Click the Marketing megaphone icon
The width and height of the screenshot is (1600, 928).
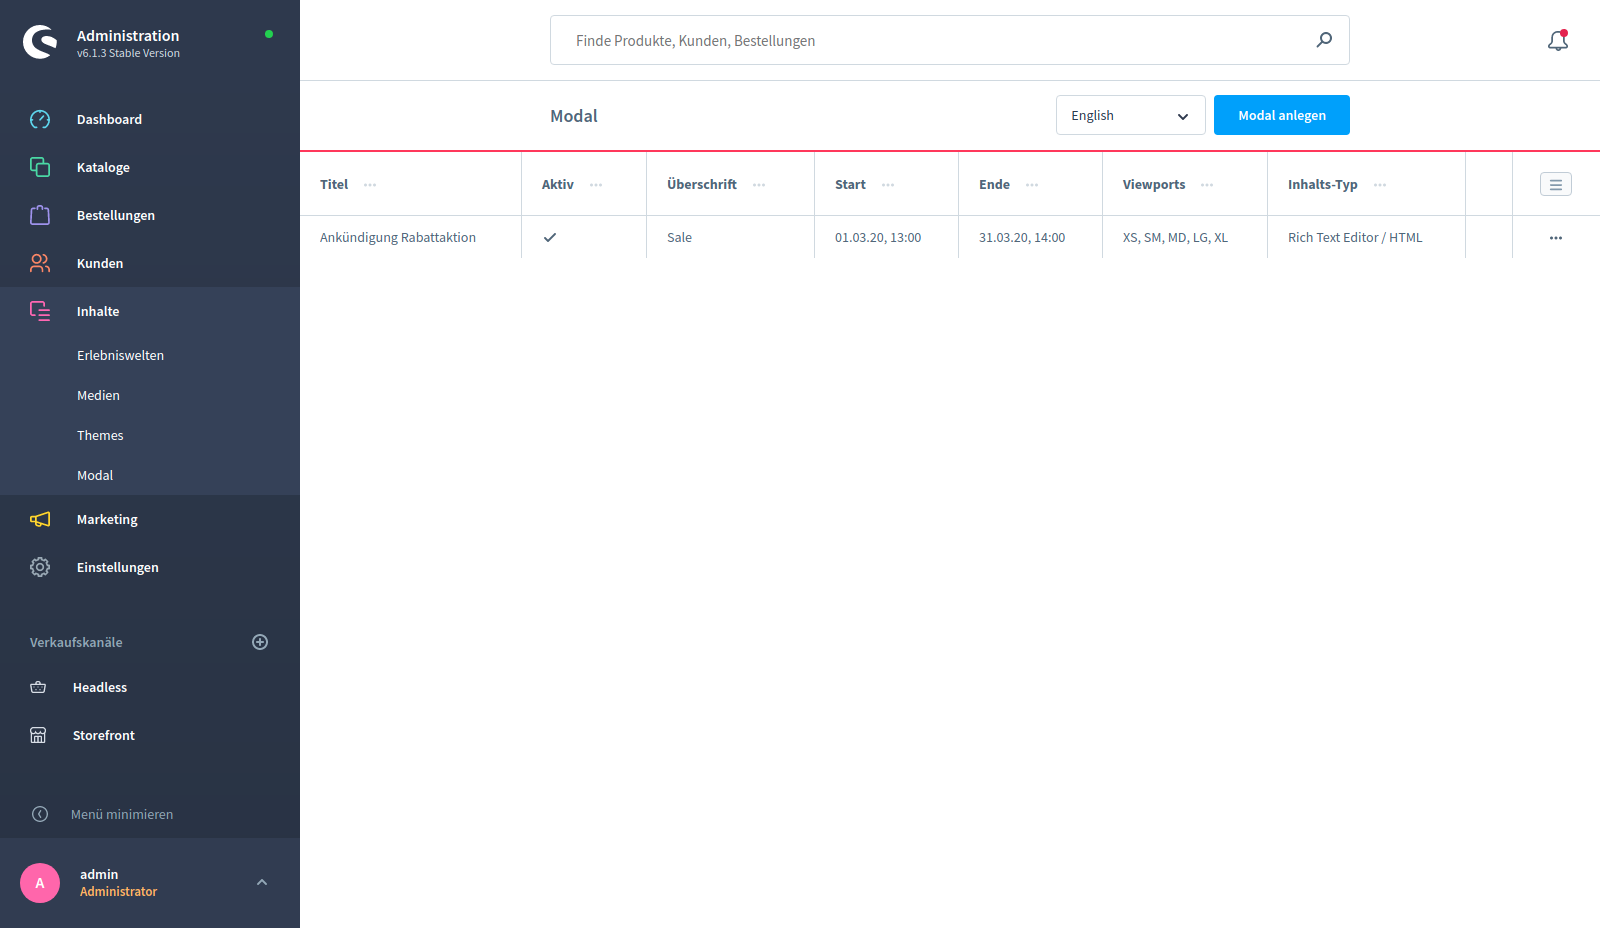(40, 519)
